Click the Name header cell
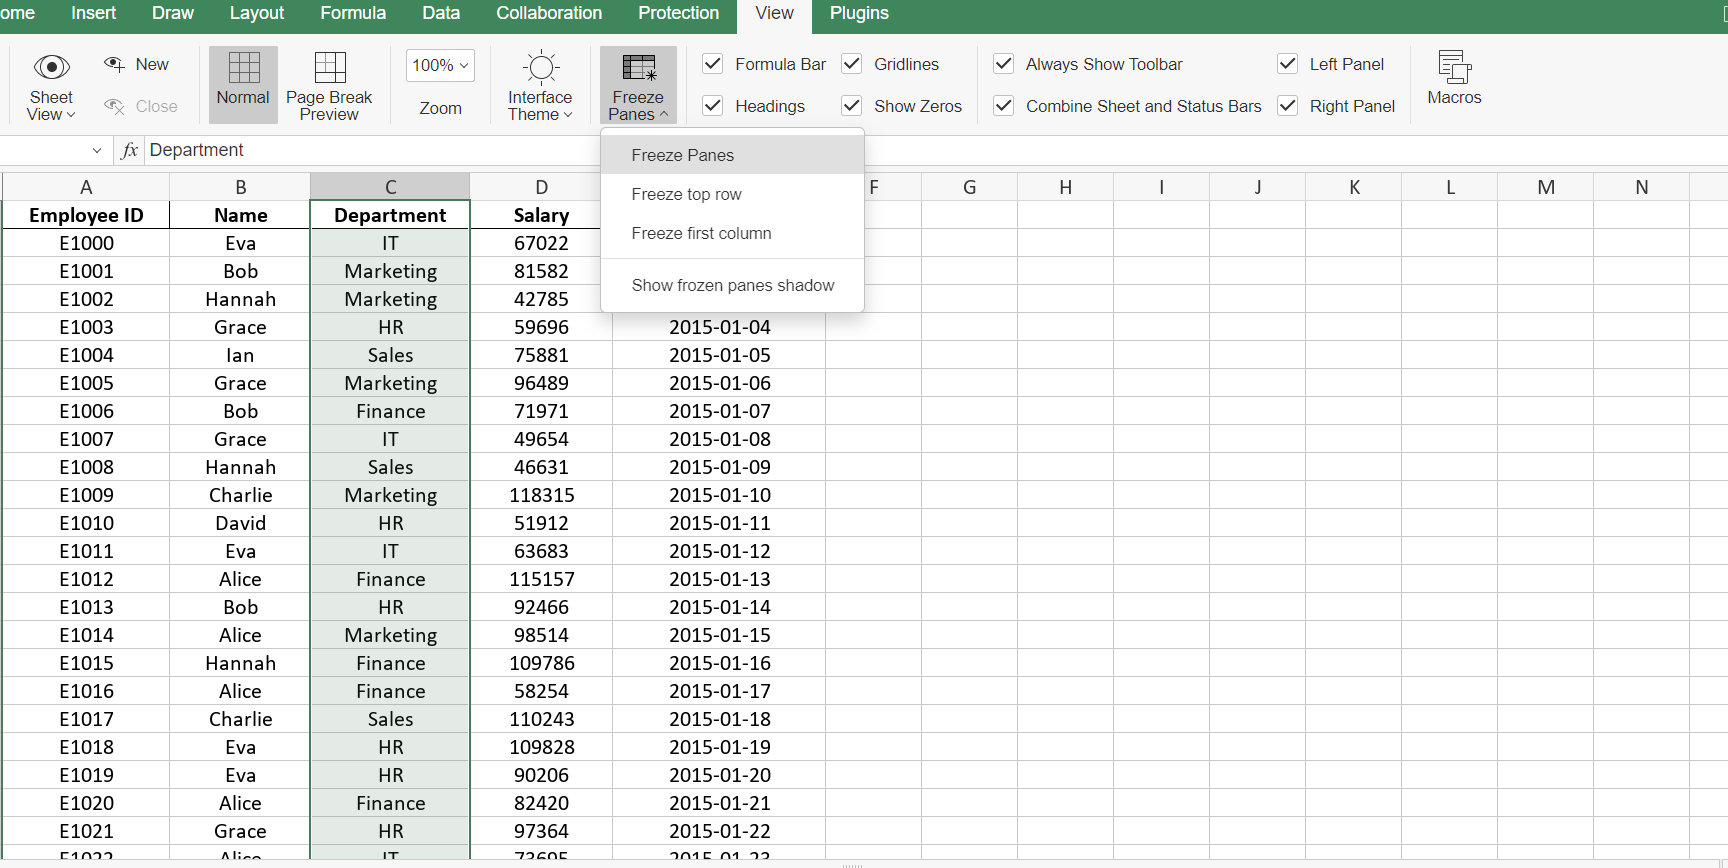Viewport: 1728px width, 868px height. pos(240,215)
